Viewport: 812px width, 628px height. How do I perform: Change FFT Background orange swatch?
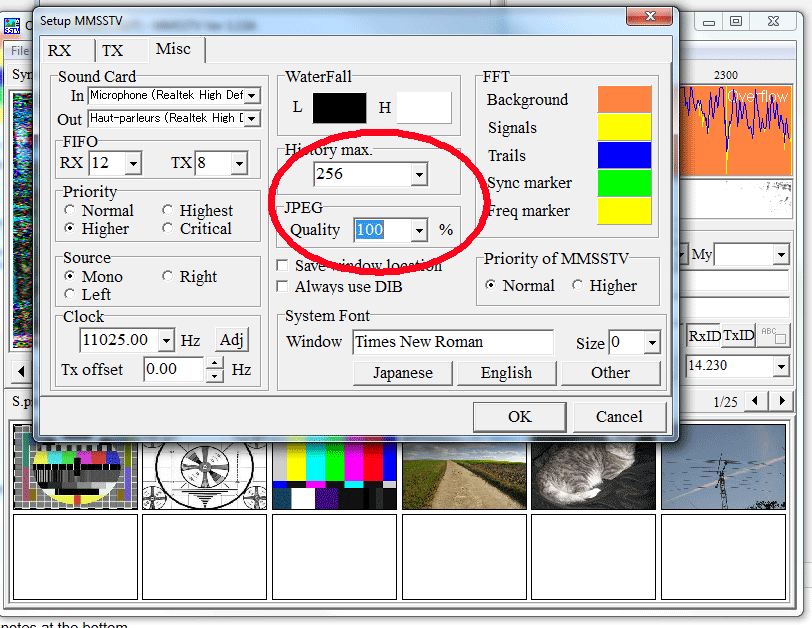[x=624, y=99]
